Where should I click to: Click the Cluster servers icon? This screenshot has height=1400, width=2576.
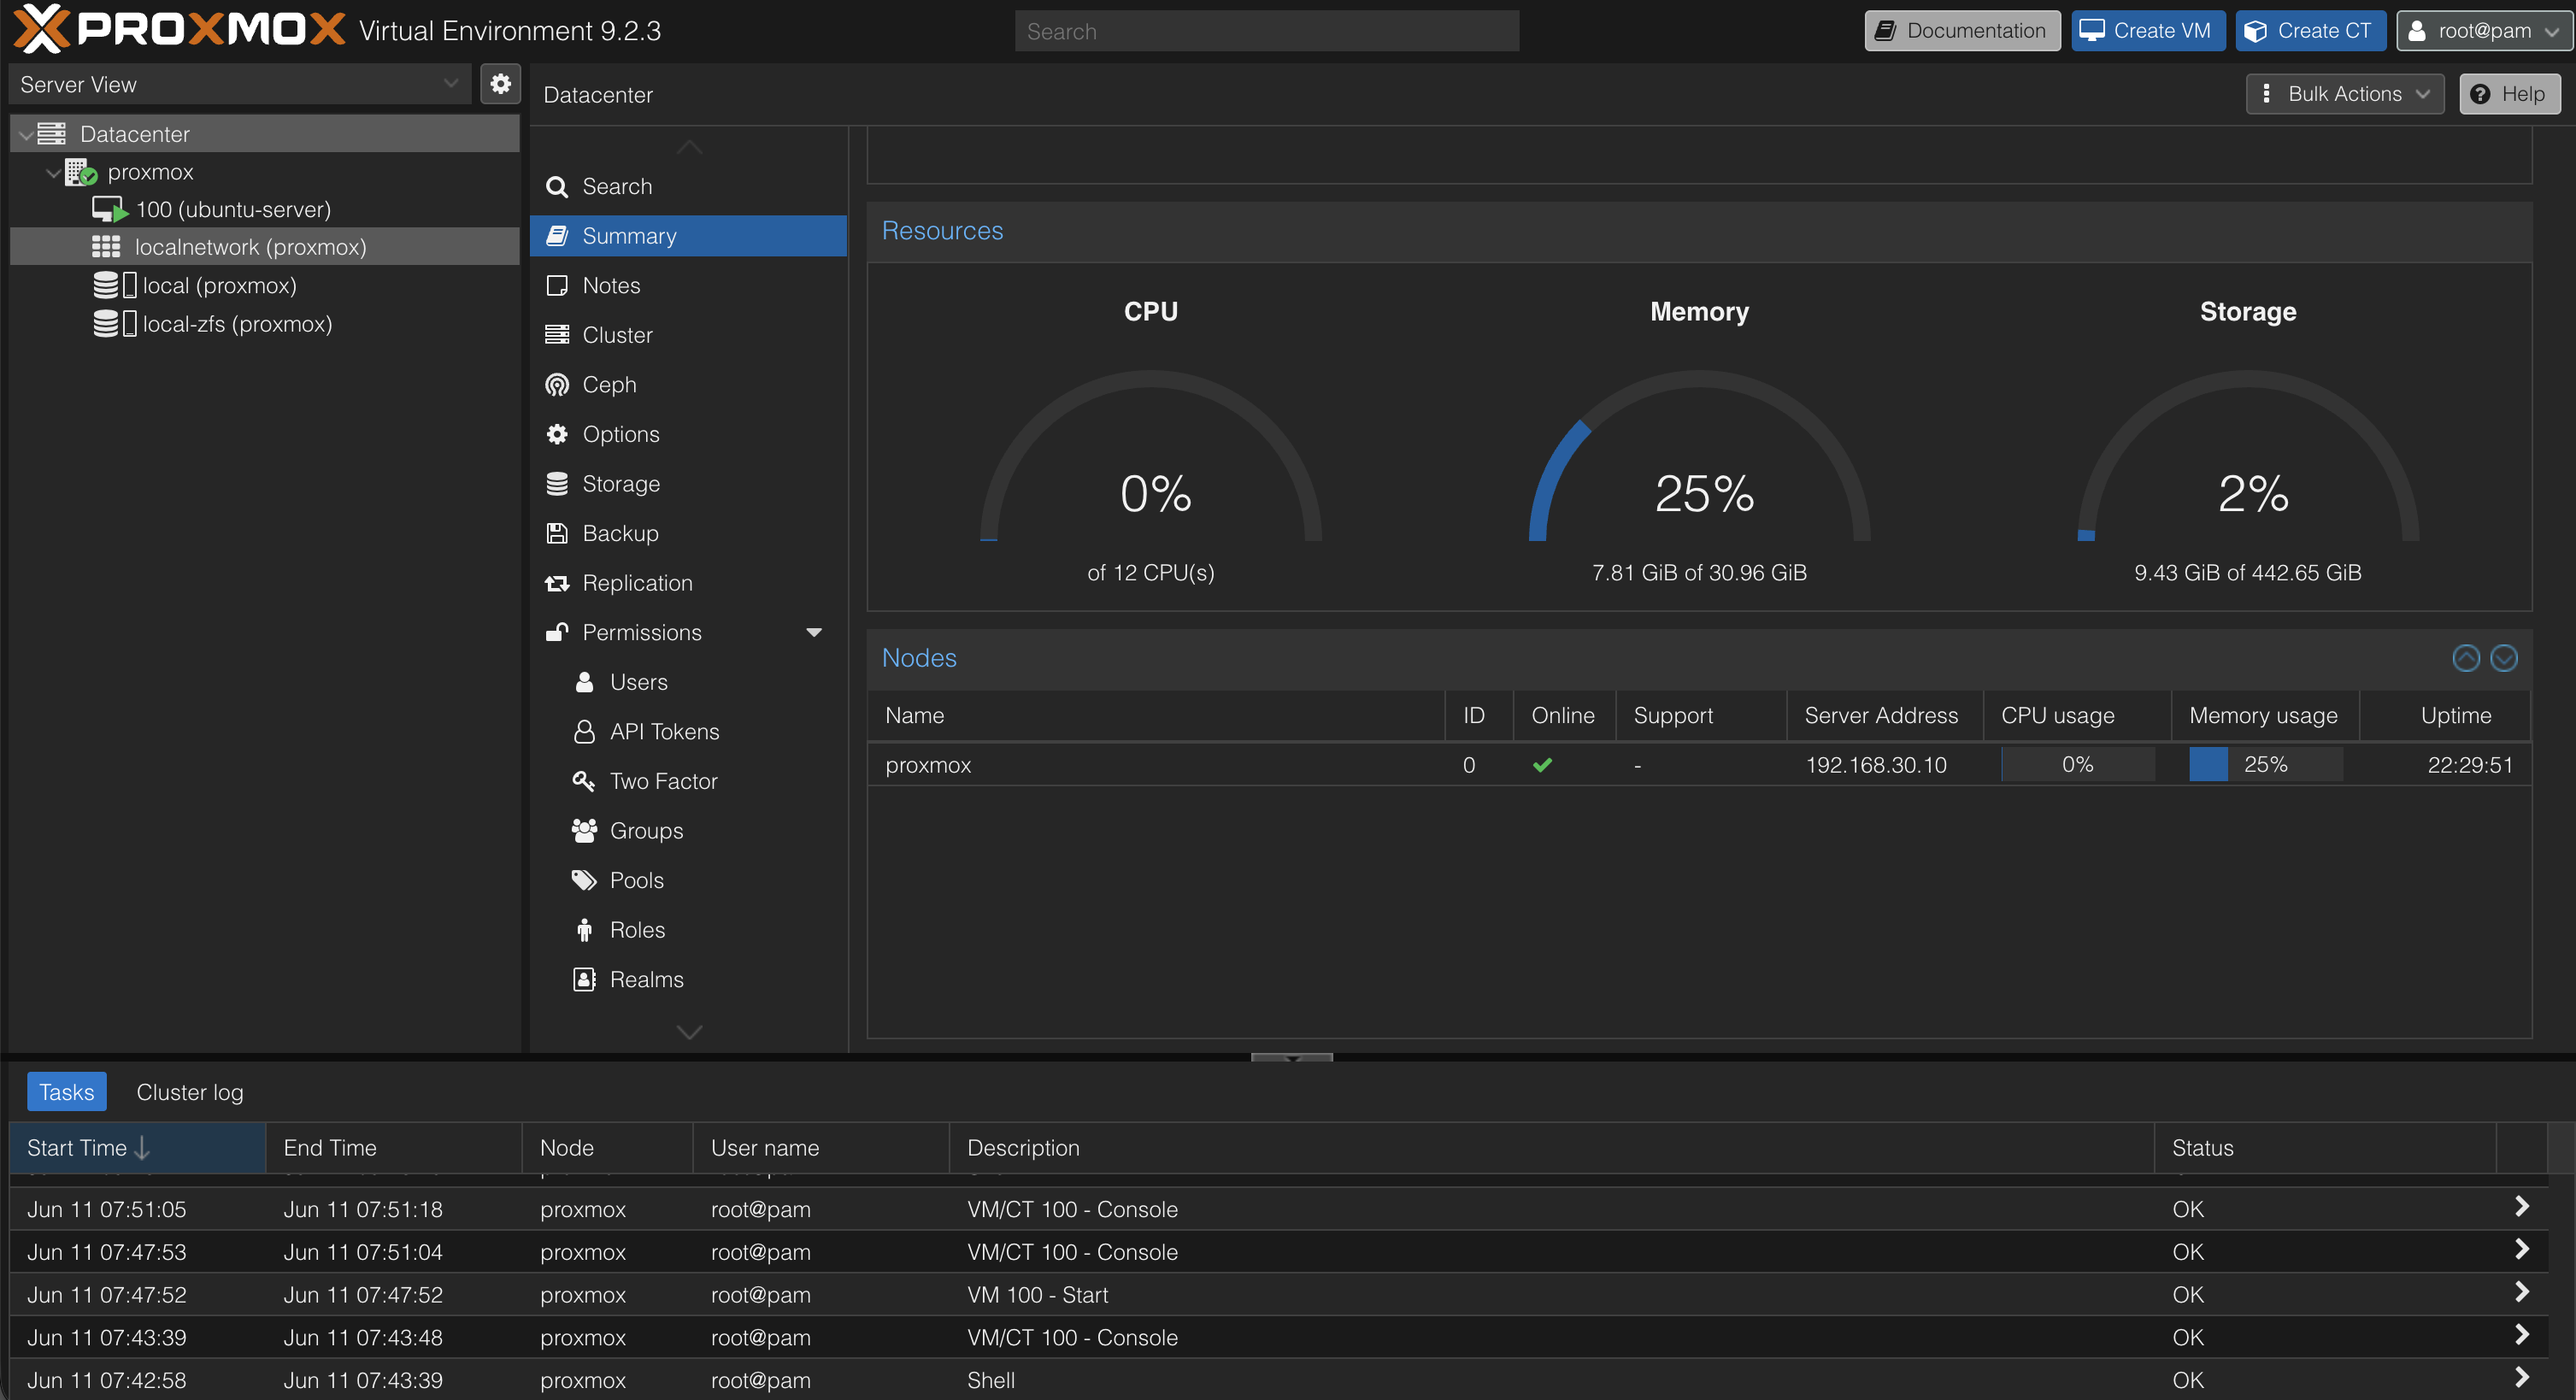pos(557,335)
